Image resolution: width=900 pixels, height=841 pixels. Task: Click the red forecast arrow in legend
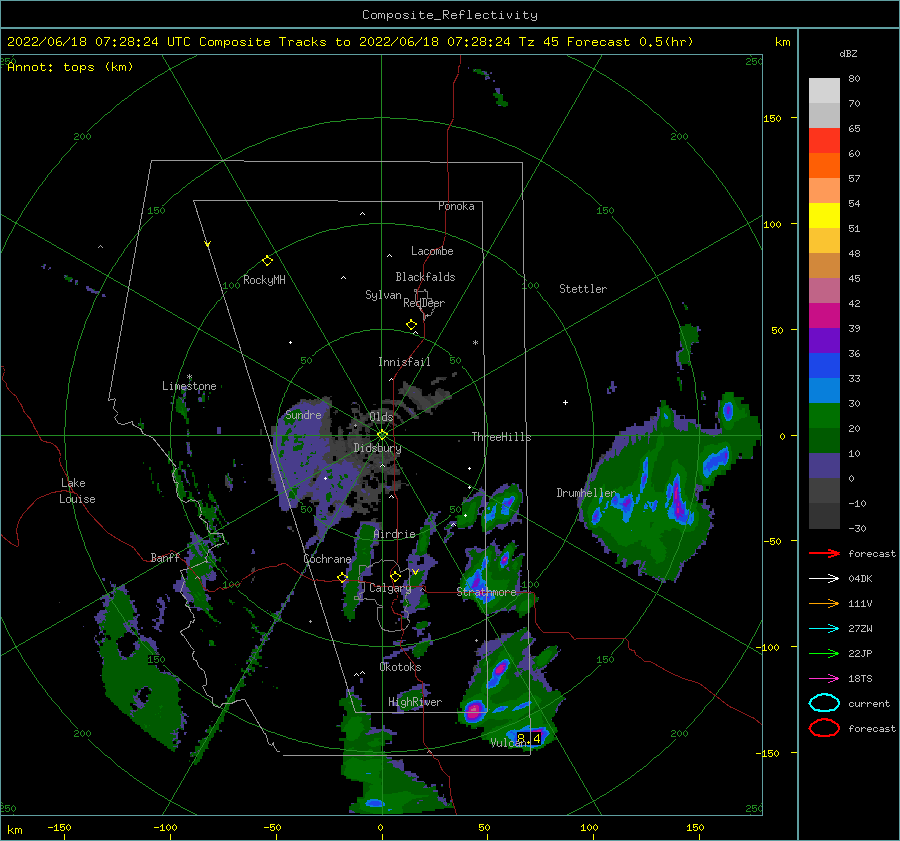click(824, 553)
